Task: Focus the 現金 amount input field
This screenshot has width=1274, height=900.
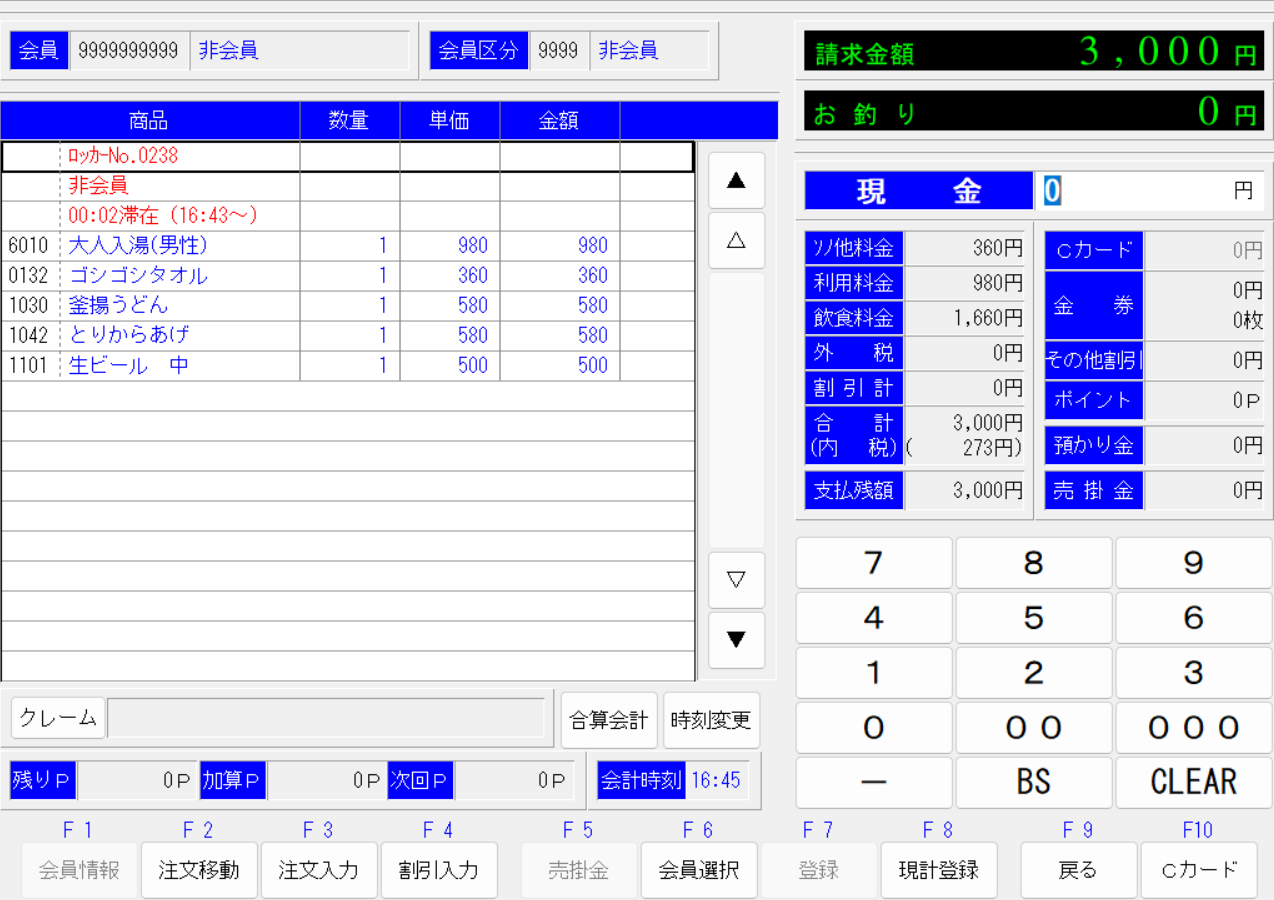Action: point(1148,191)
